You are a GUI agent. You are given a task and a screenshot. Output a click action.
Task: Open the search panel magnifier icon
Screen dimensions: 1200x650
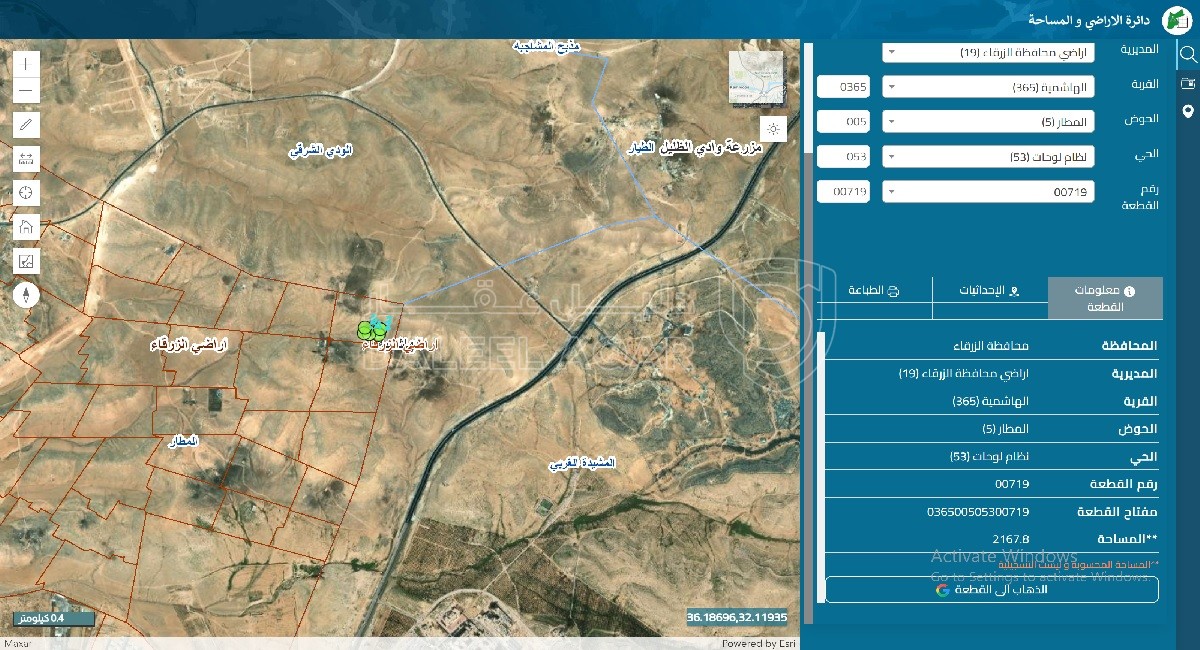(x=1188, y=55)
